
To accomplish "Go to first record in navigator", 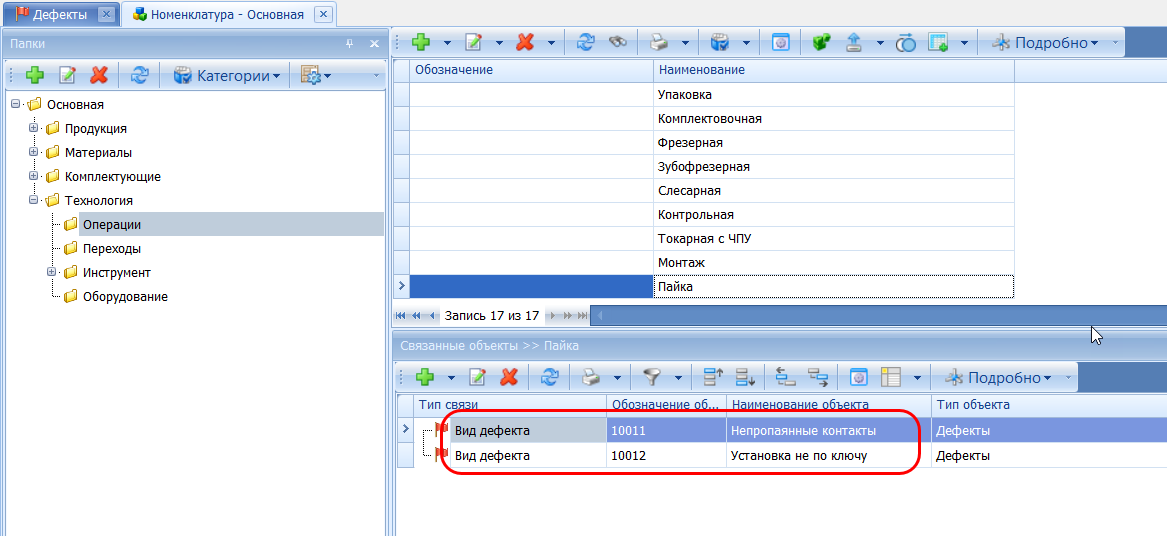I will (x=402, y=316).
